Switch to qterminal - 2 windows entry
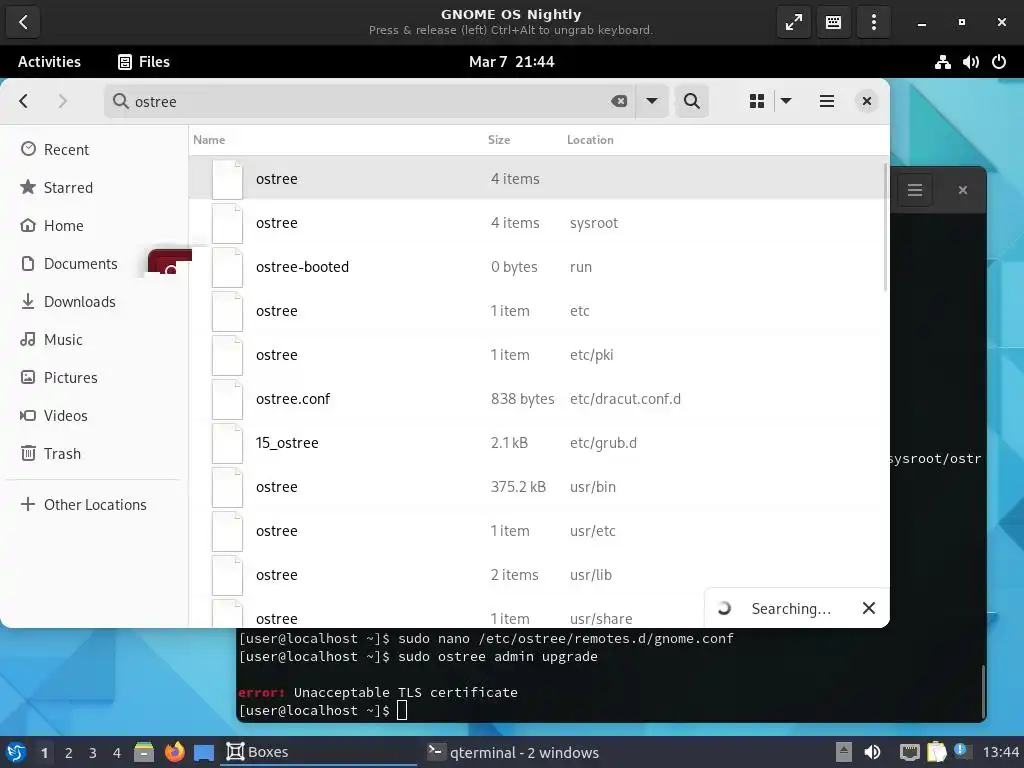Viewport: 1024px width, 768px height. (513, 752)
